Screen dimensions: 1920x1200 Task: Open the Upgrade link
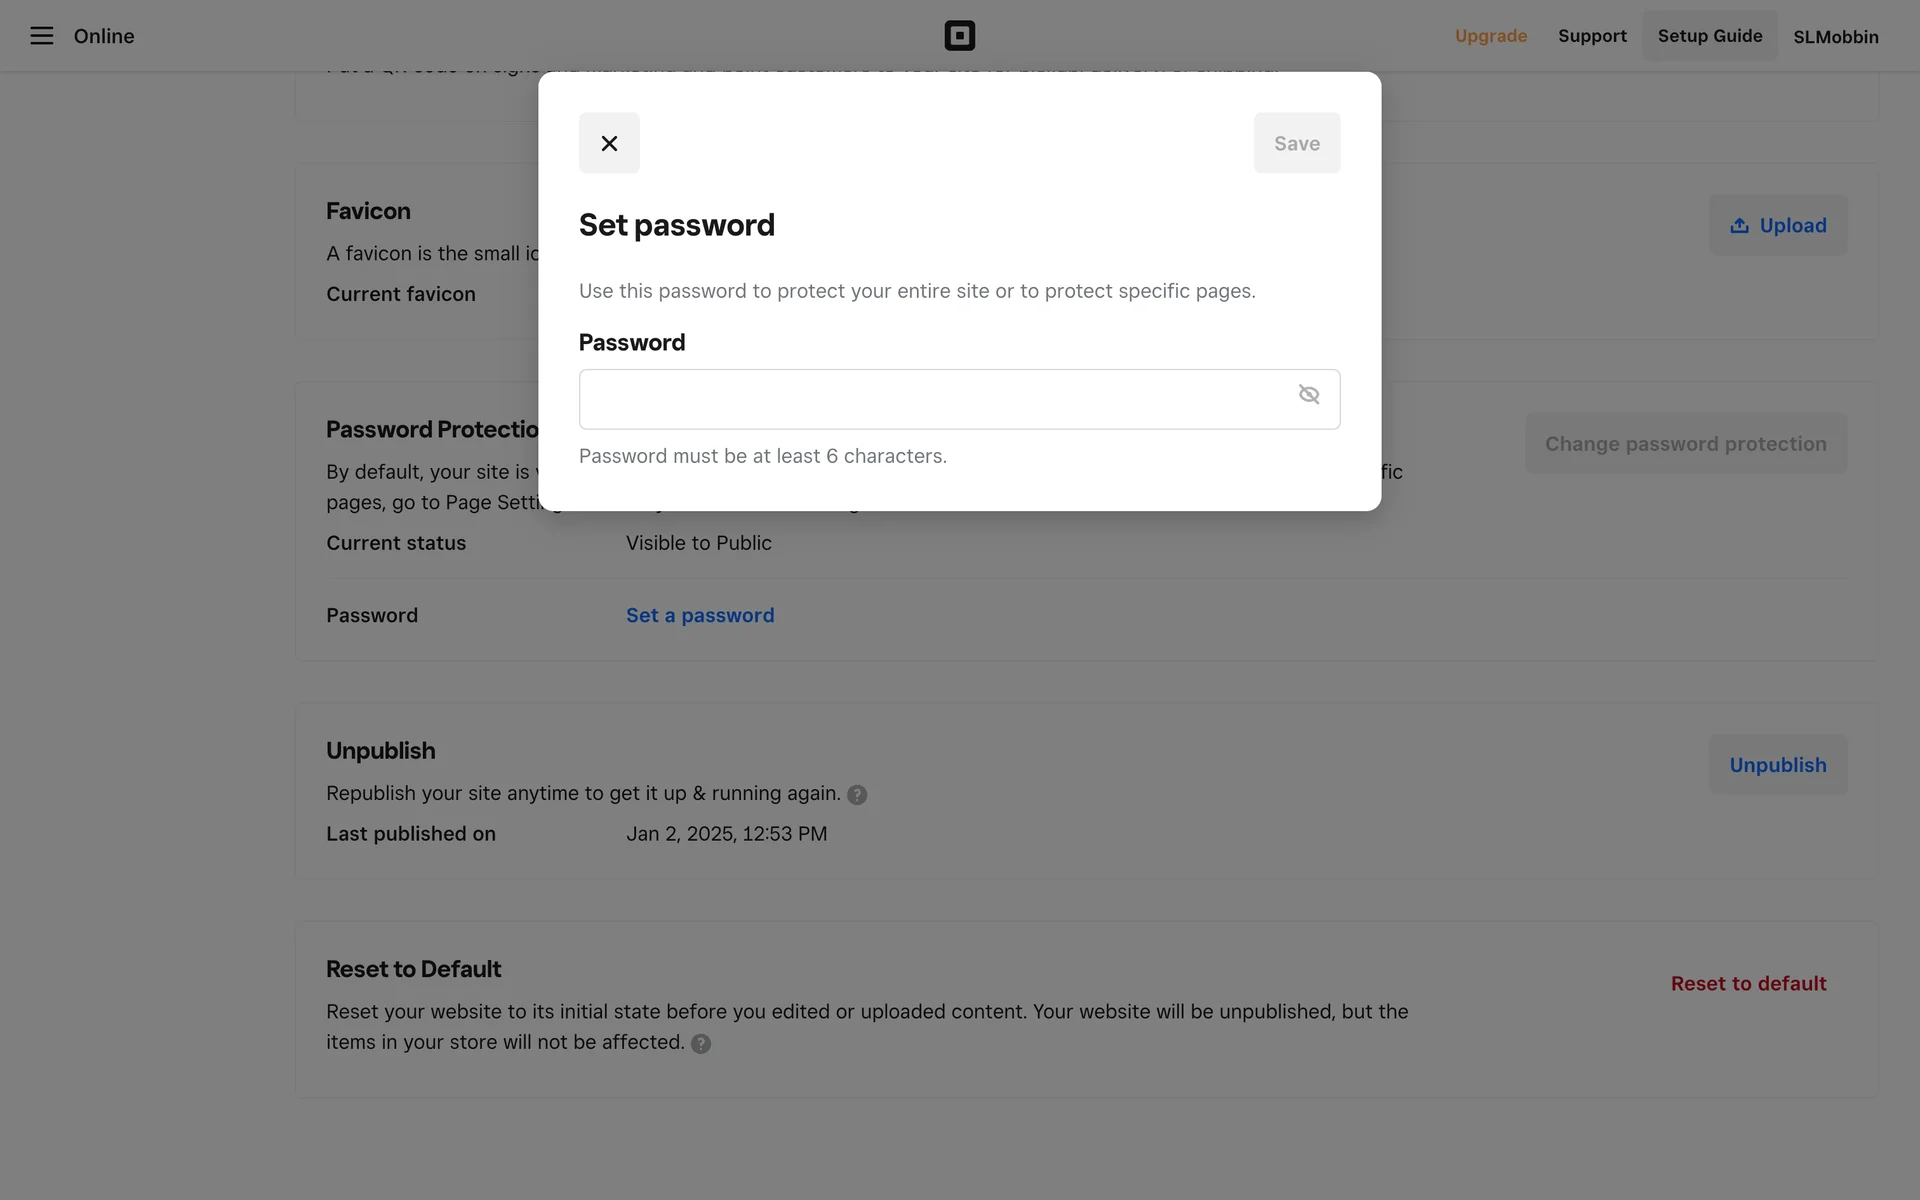click(x=1490, y=36)
